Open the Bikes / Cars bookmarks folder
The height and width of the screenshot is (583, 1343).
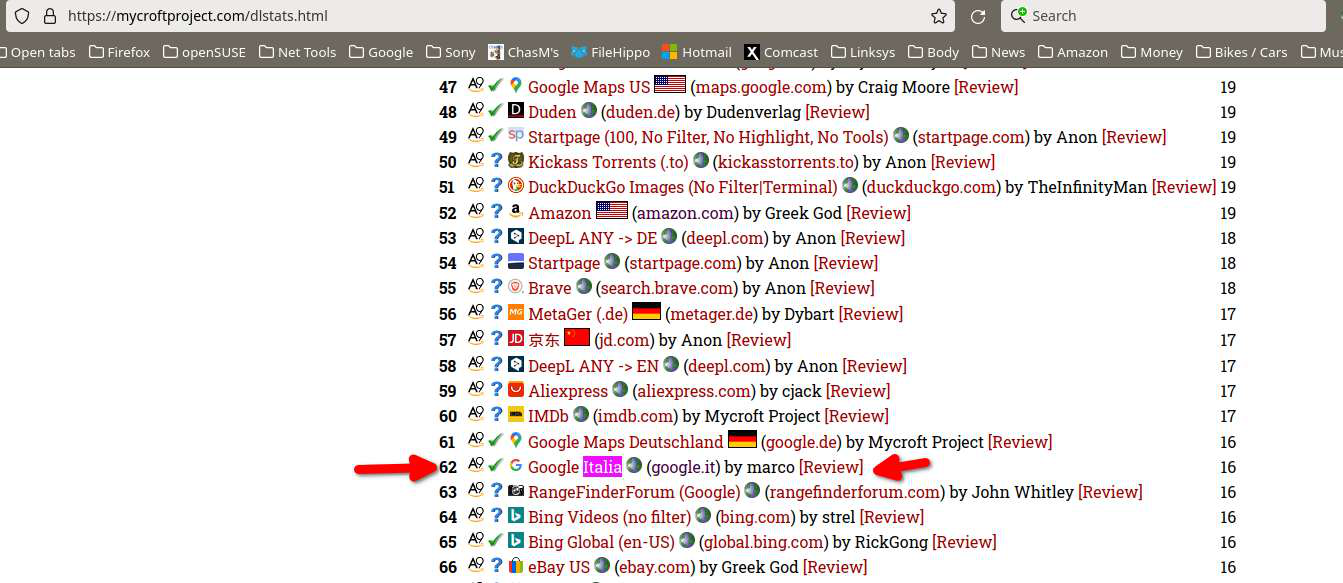pos(1241,52)
